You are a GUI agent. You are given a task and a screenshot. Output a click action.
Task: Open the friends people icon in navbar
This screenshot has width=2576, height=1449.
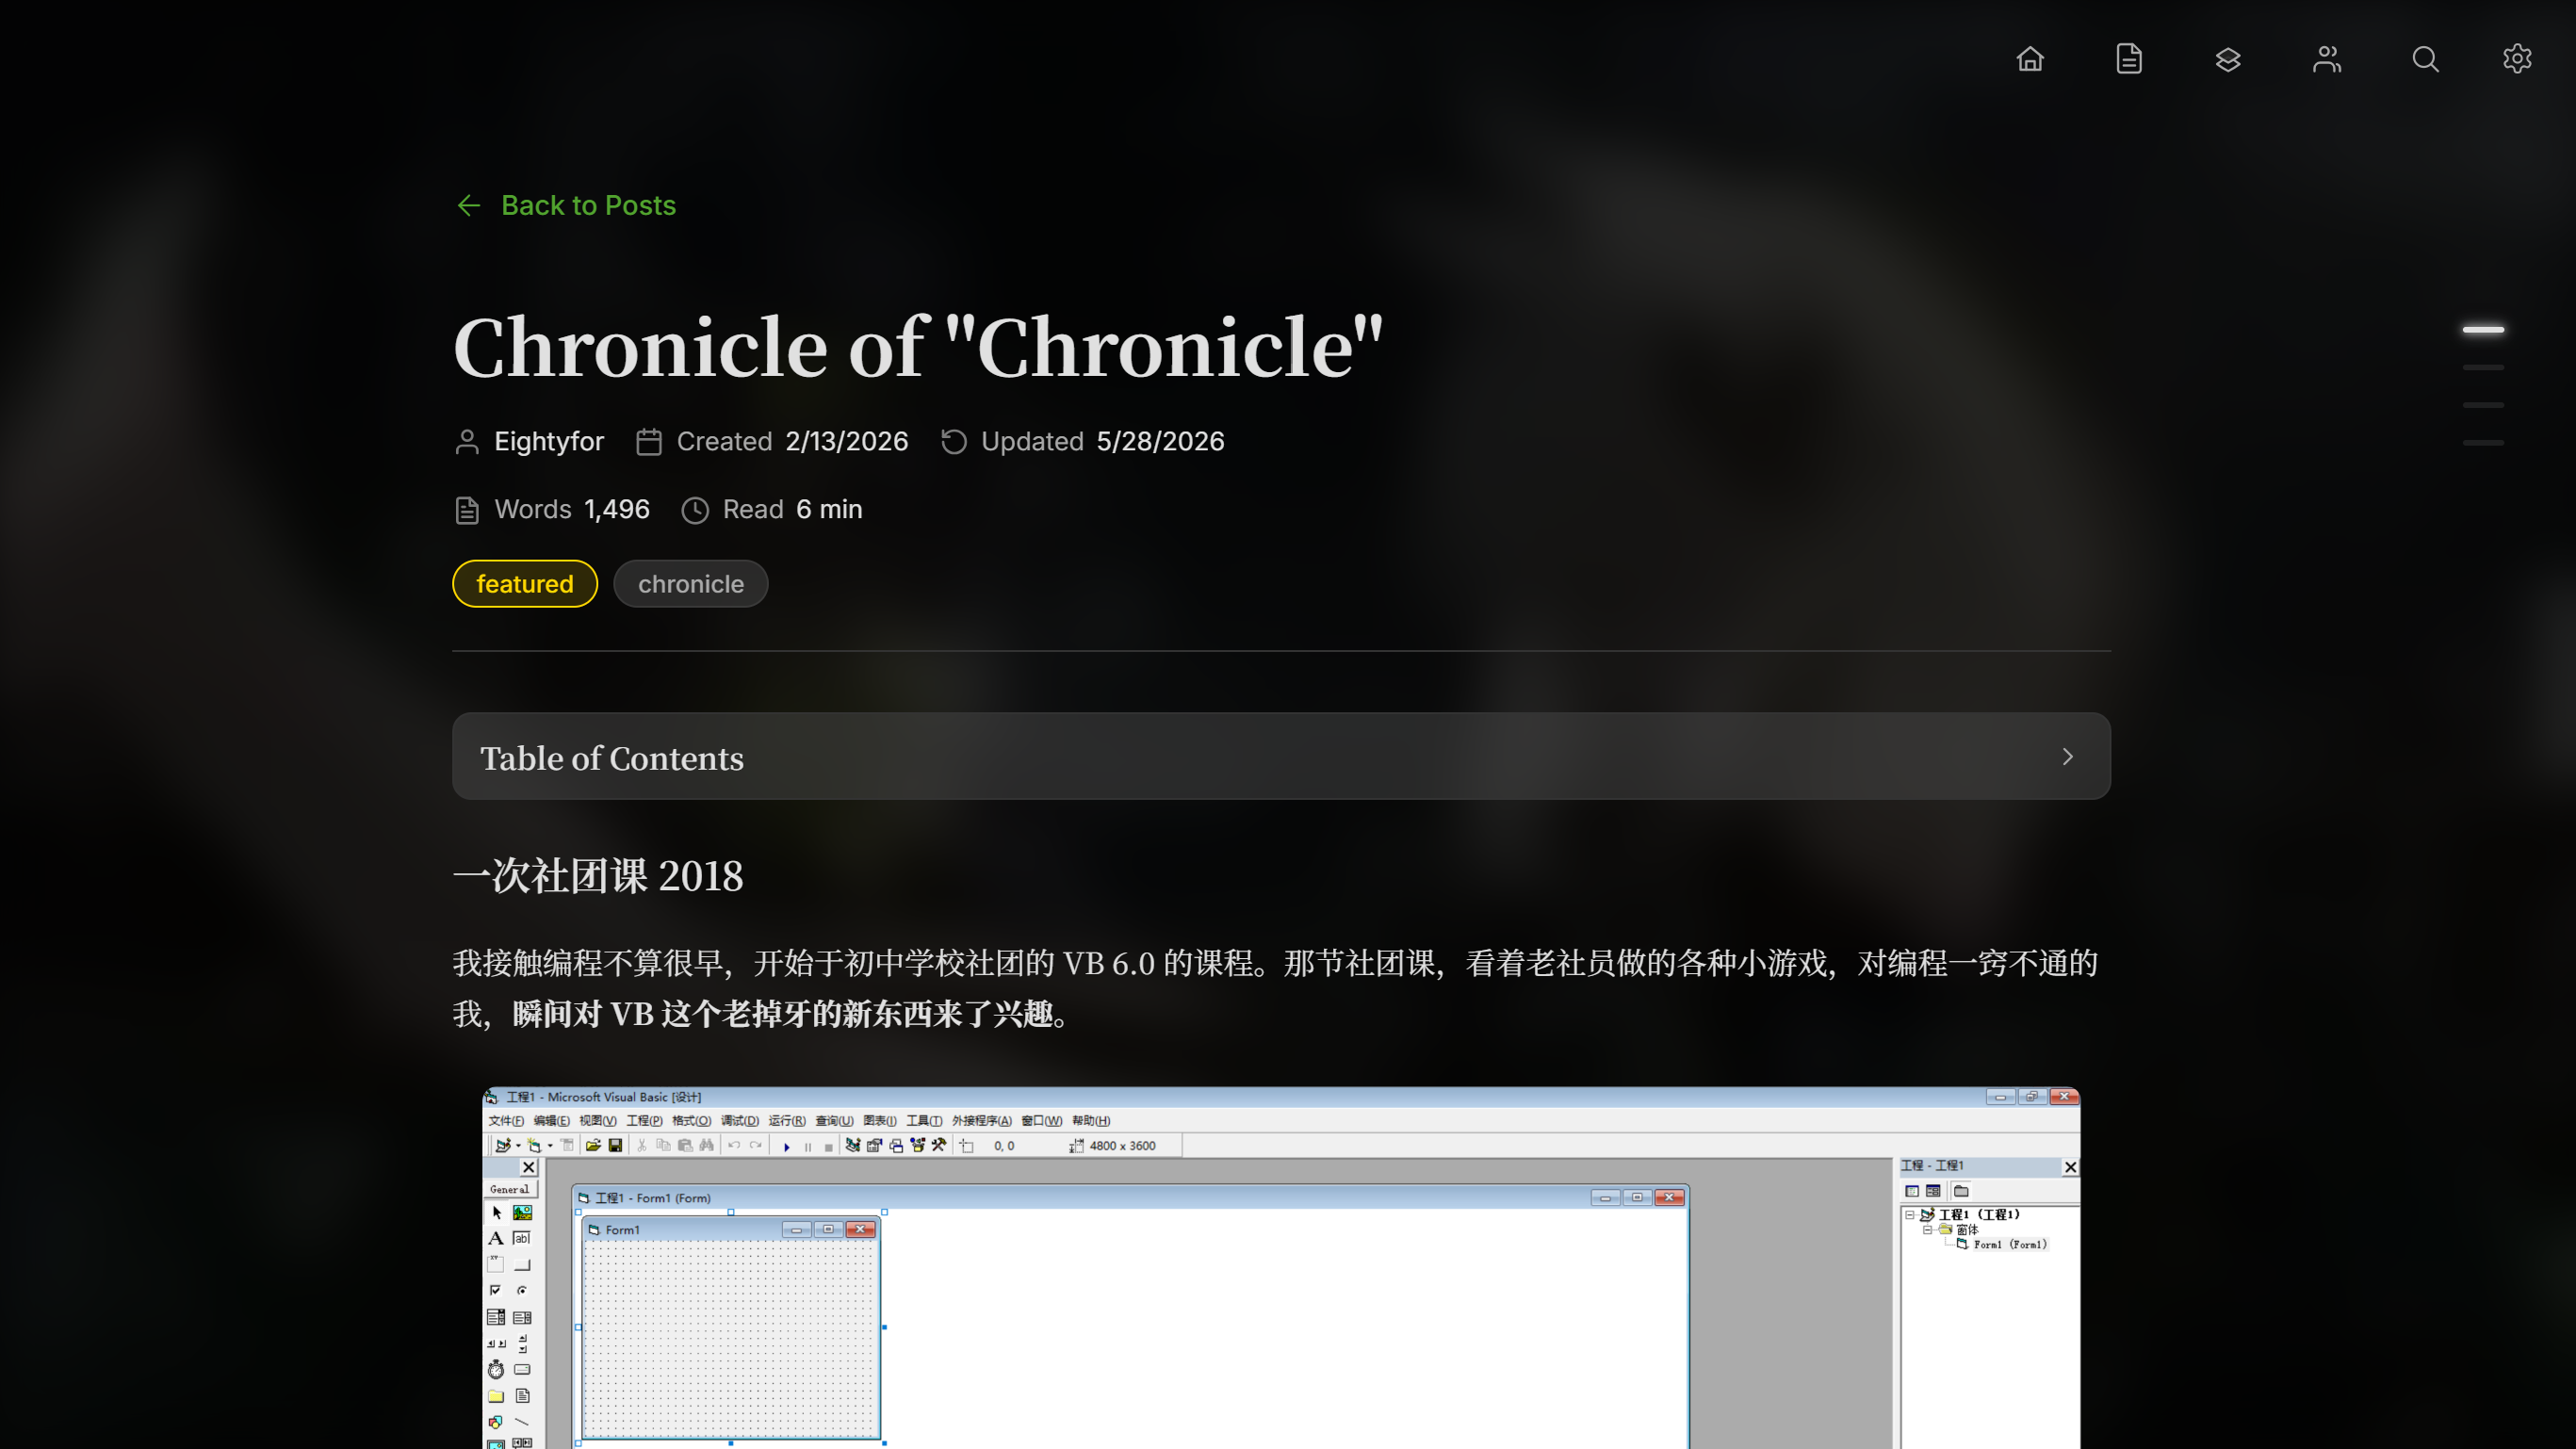pos(2327,59)
